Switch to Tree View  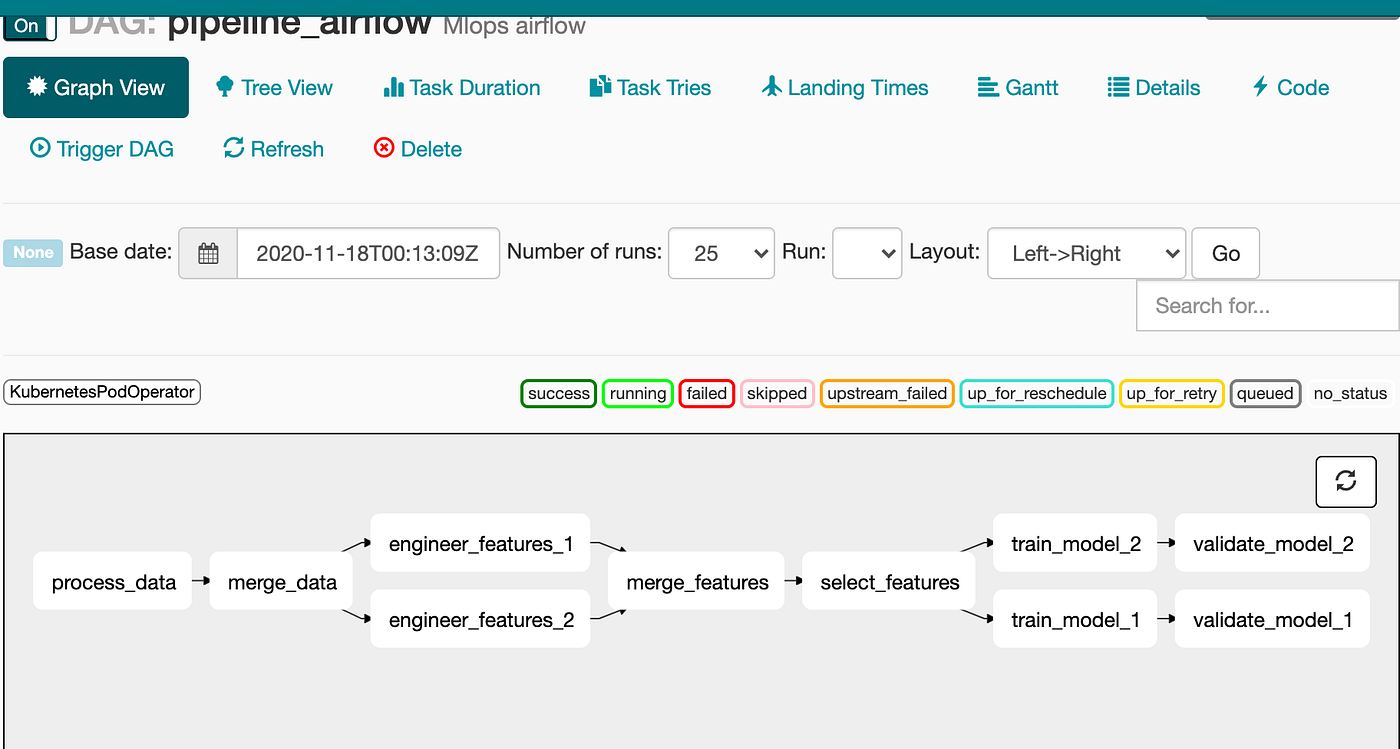pos(274,87)
